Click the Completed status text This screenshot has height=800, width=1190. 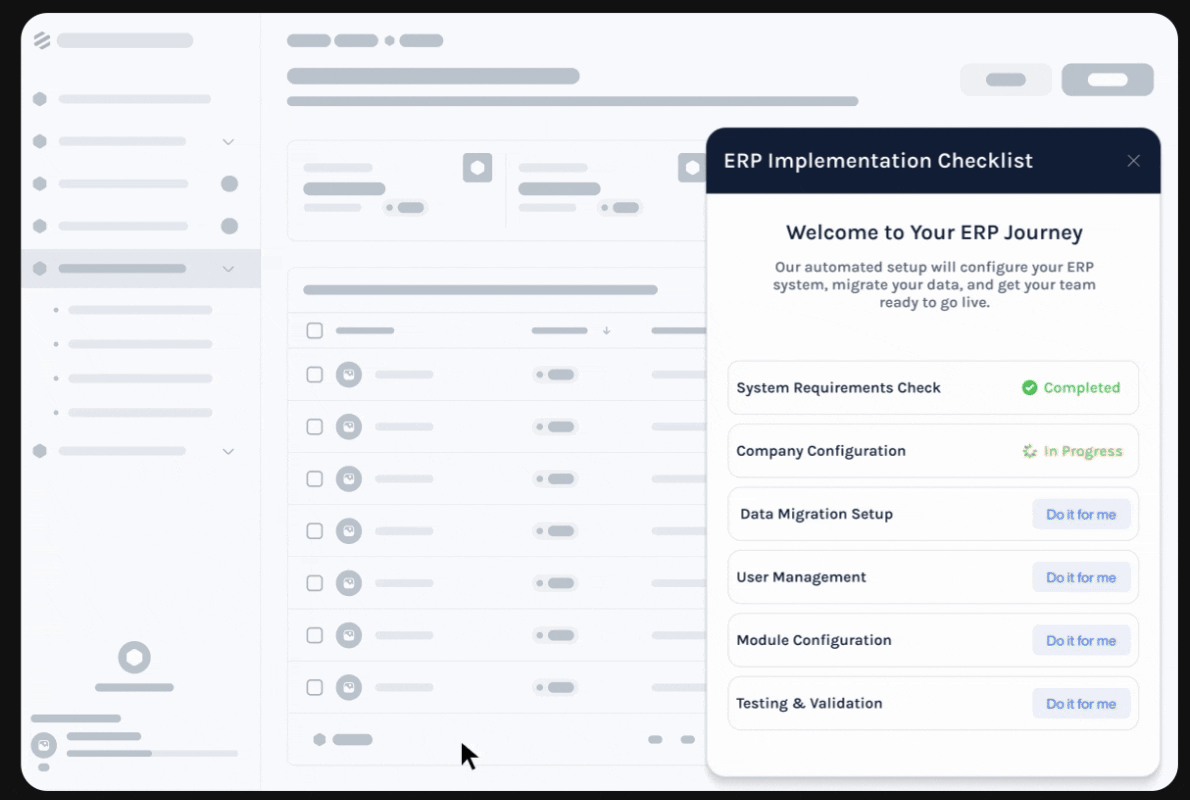(x=1081, y=388)
